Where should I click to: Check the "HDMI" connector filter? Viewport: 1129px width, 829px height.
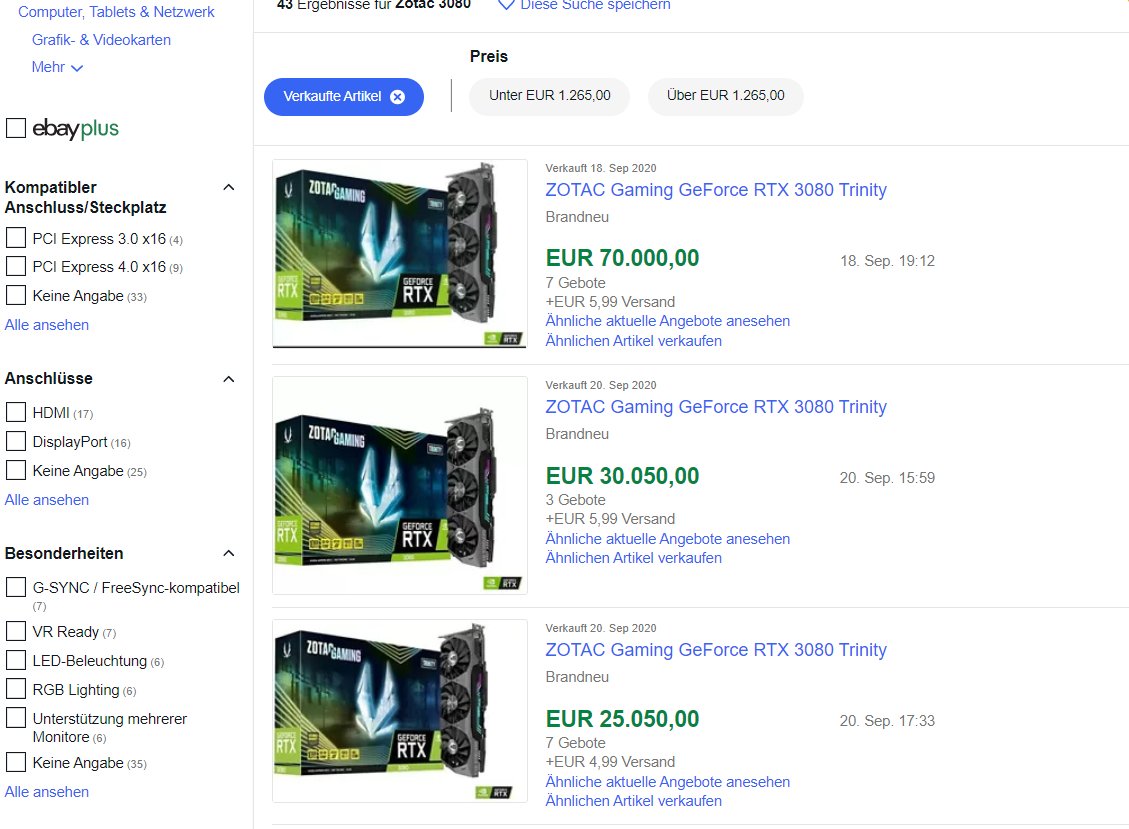click(x=15, y=412)
